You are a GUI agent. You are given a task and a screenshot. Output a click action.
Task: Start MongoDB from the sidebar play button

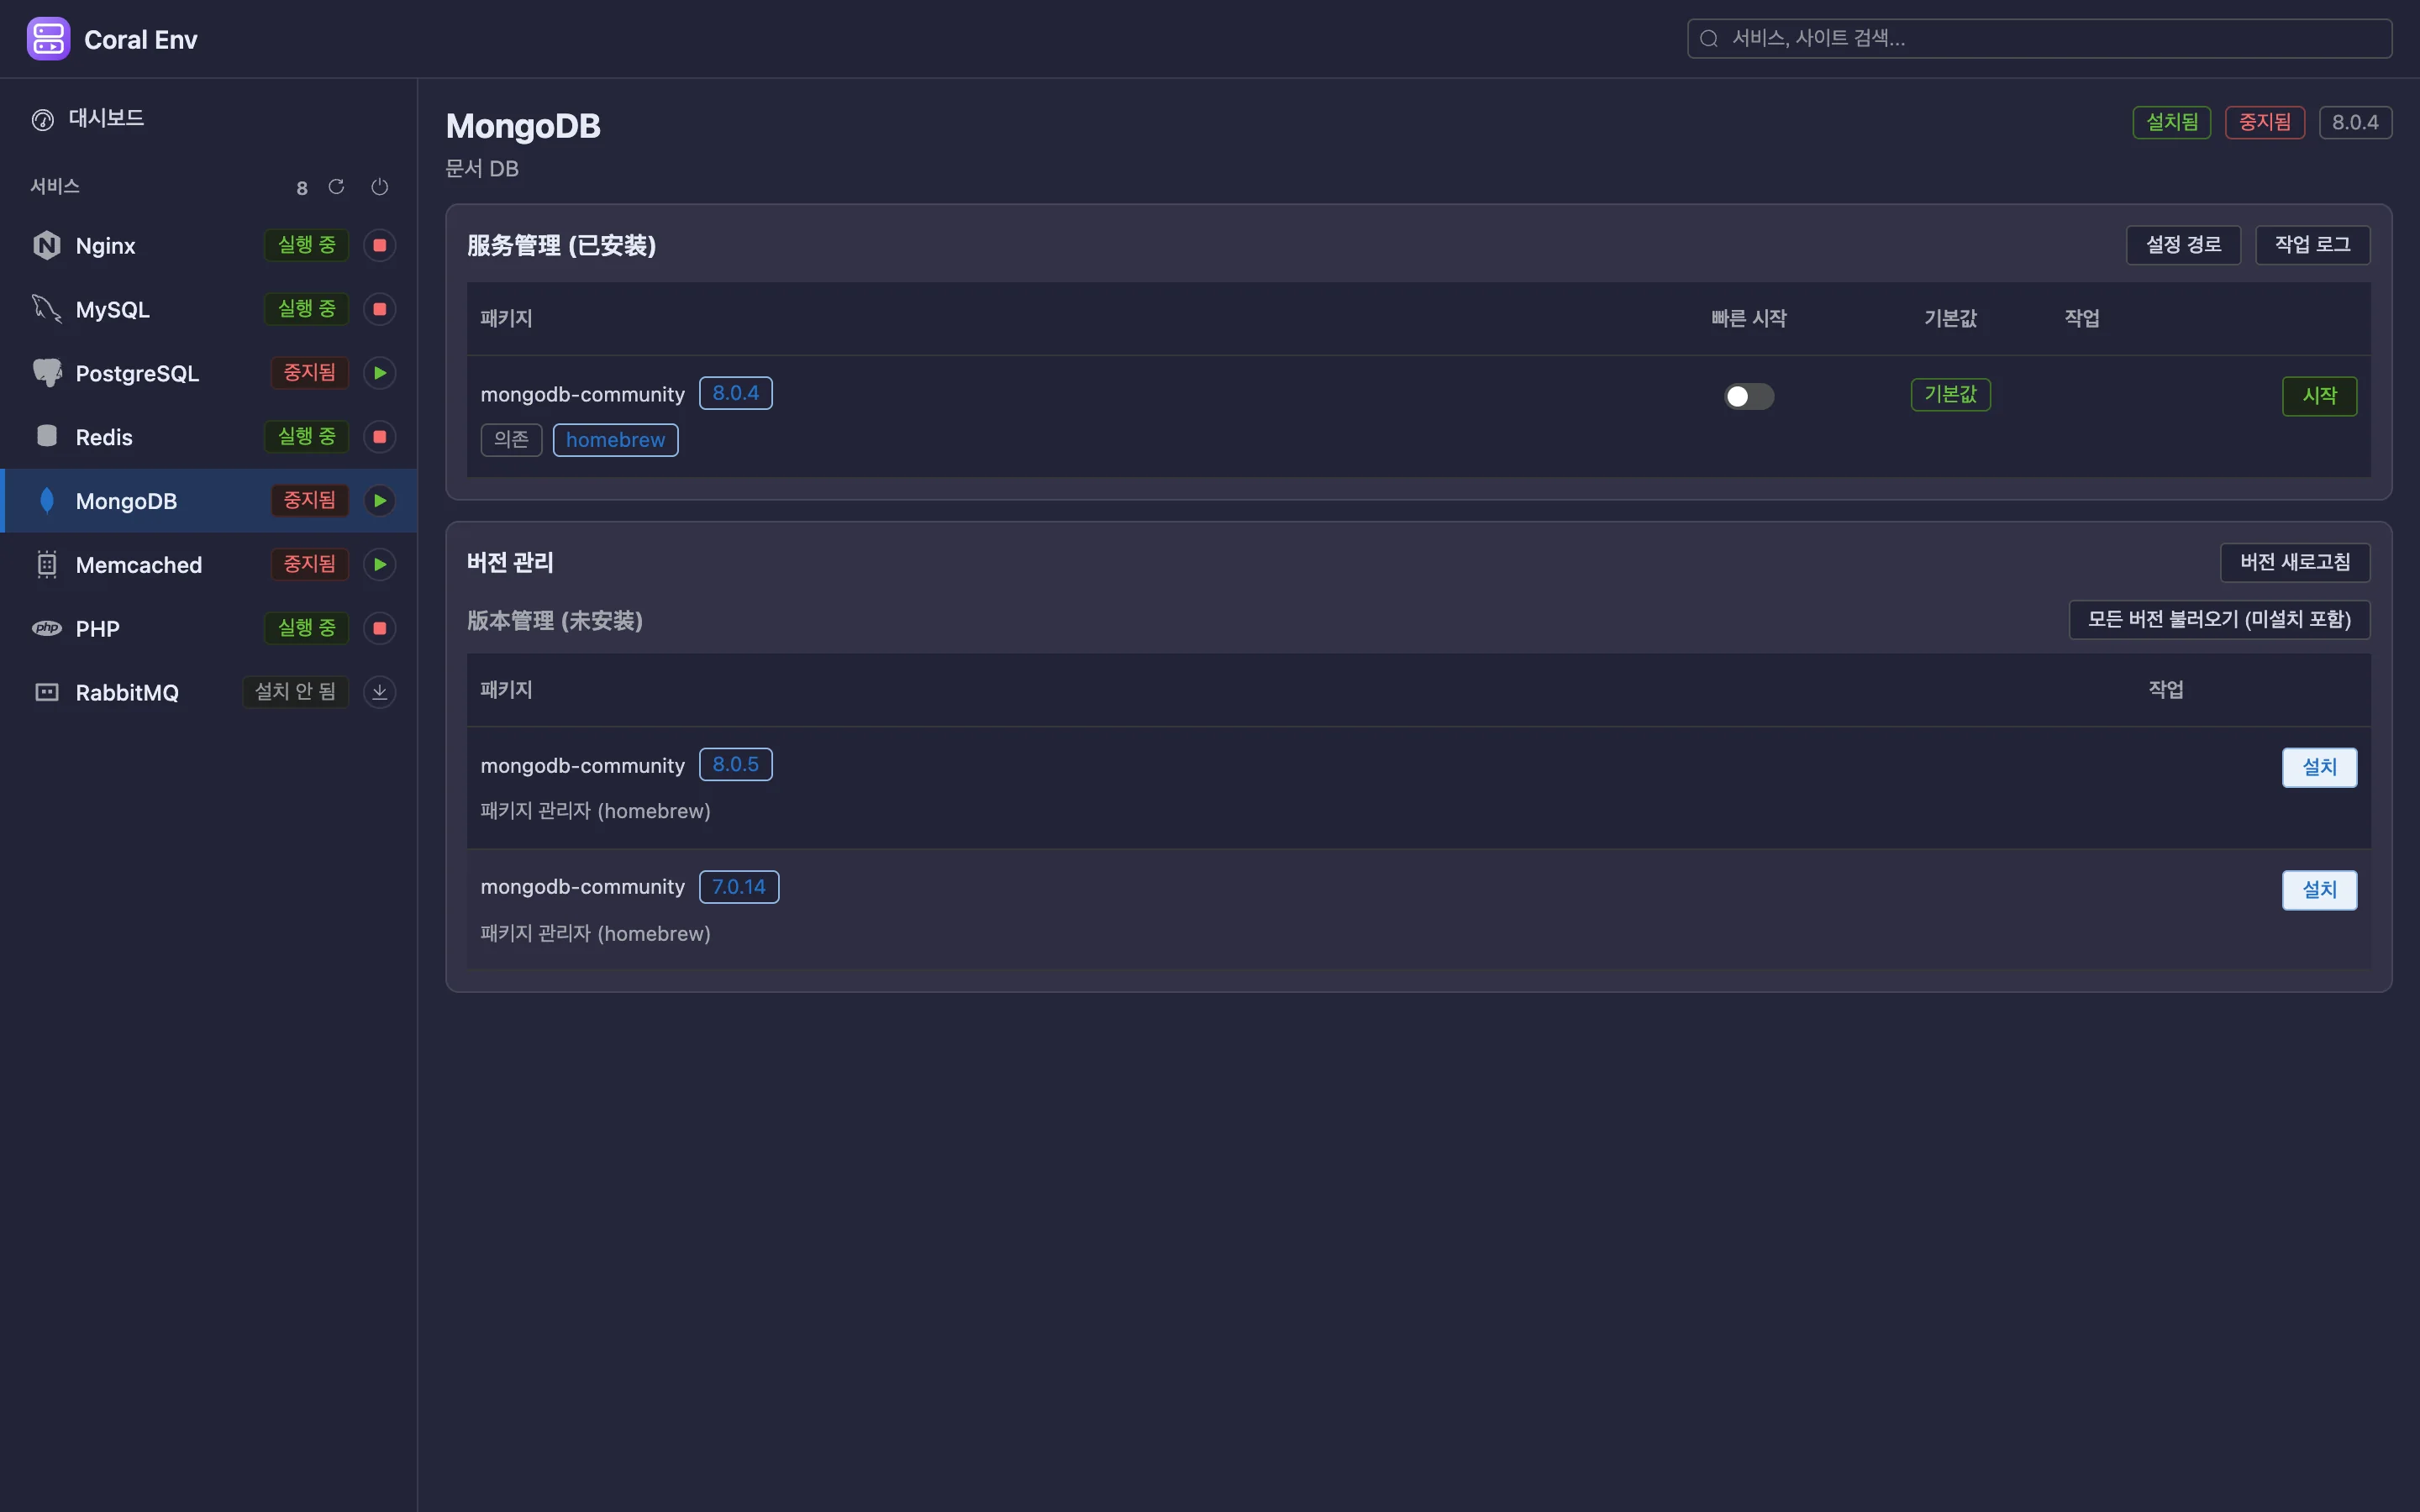coord(379,501)
